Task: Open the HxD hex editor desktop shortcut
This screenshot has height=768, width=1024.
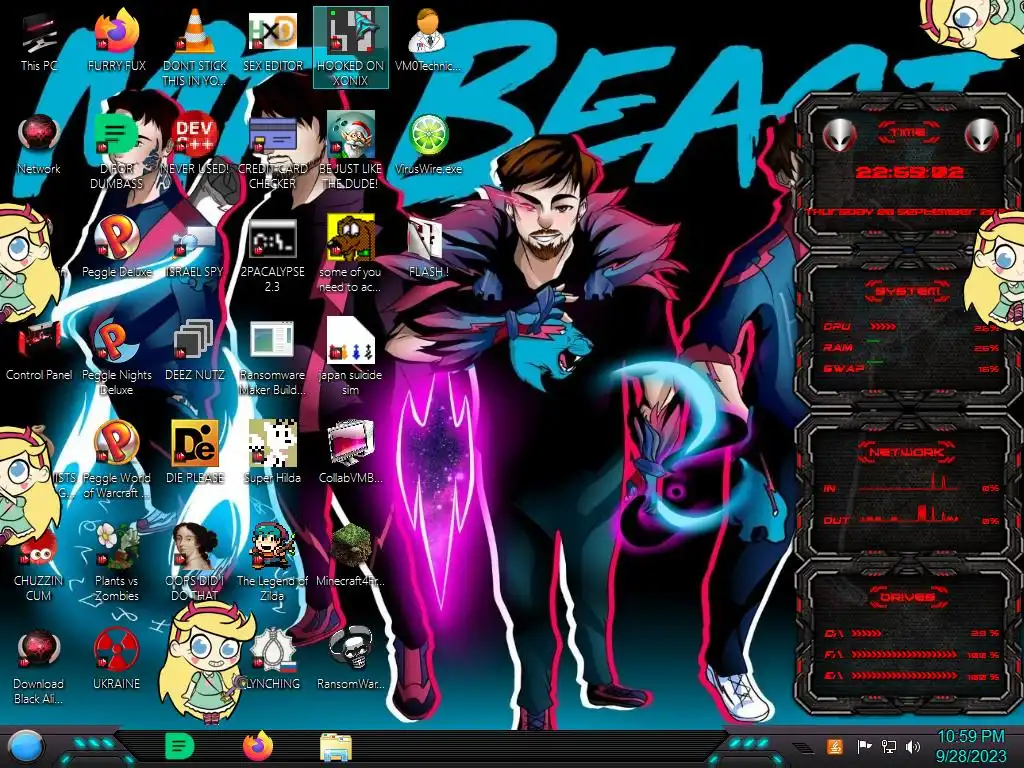Action: pyautogui.click(x=272, y=40)
